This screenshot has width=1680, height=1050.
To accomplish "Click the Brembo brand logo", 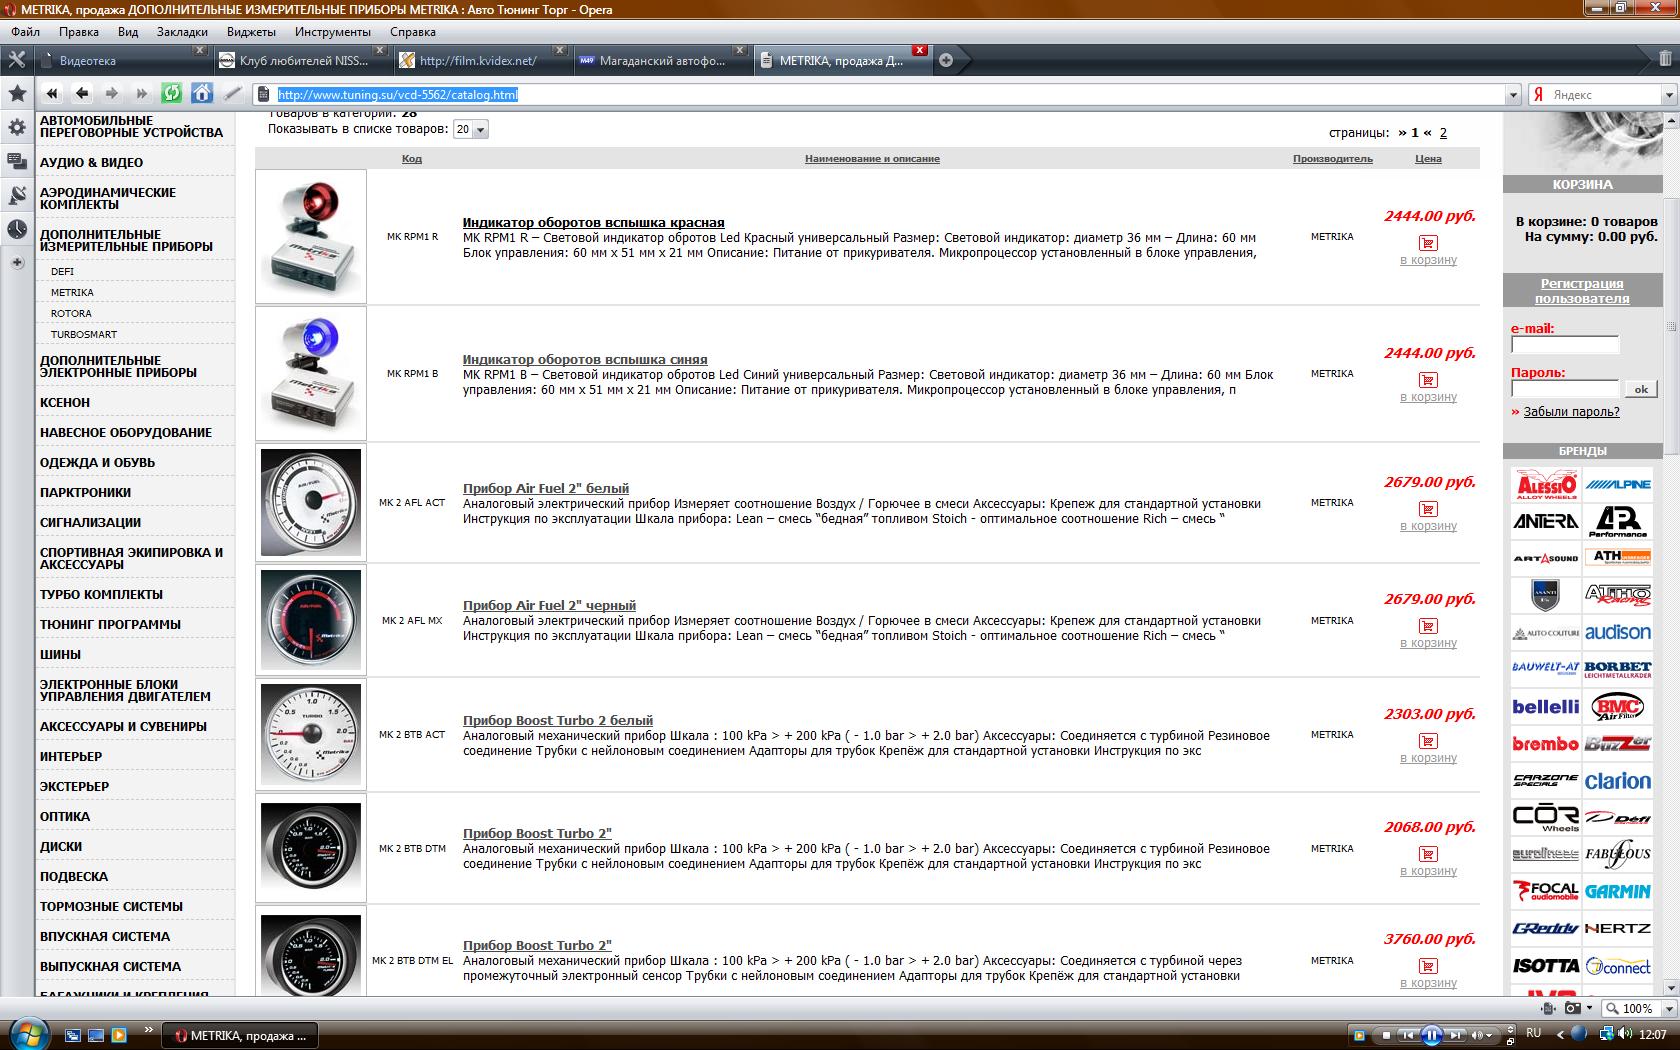I will tap(1545, 744).
